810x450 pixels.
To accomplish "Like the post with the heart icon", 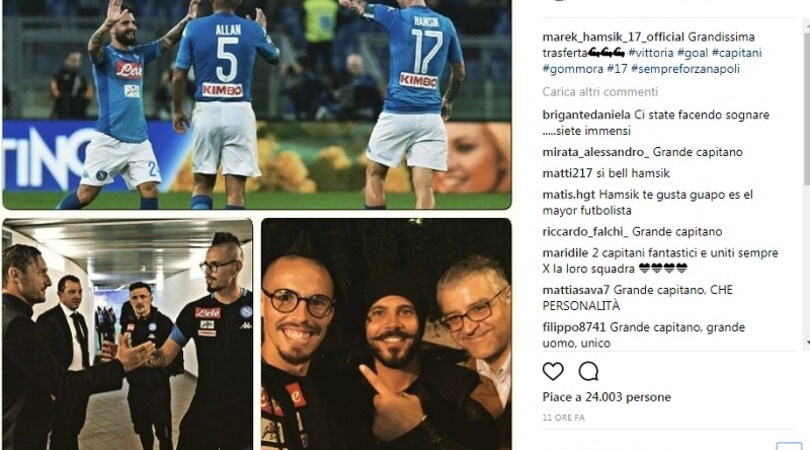I will coord(553,371).
